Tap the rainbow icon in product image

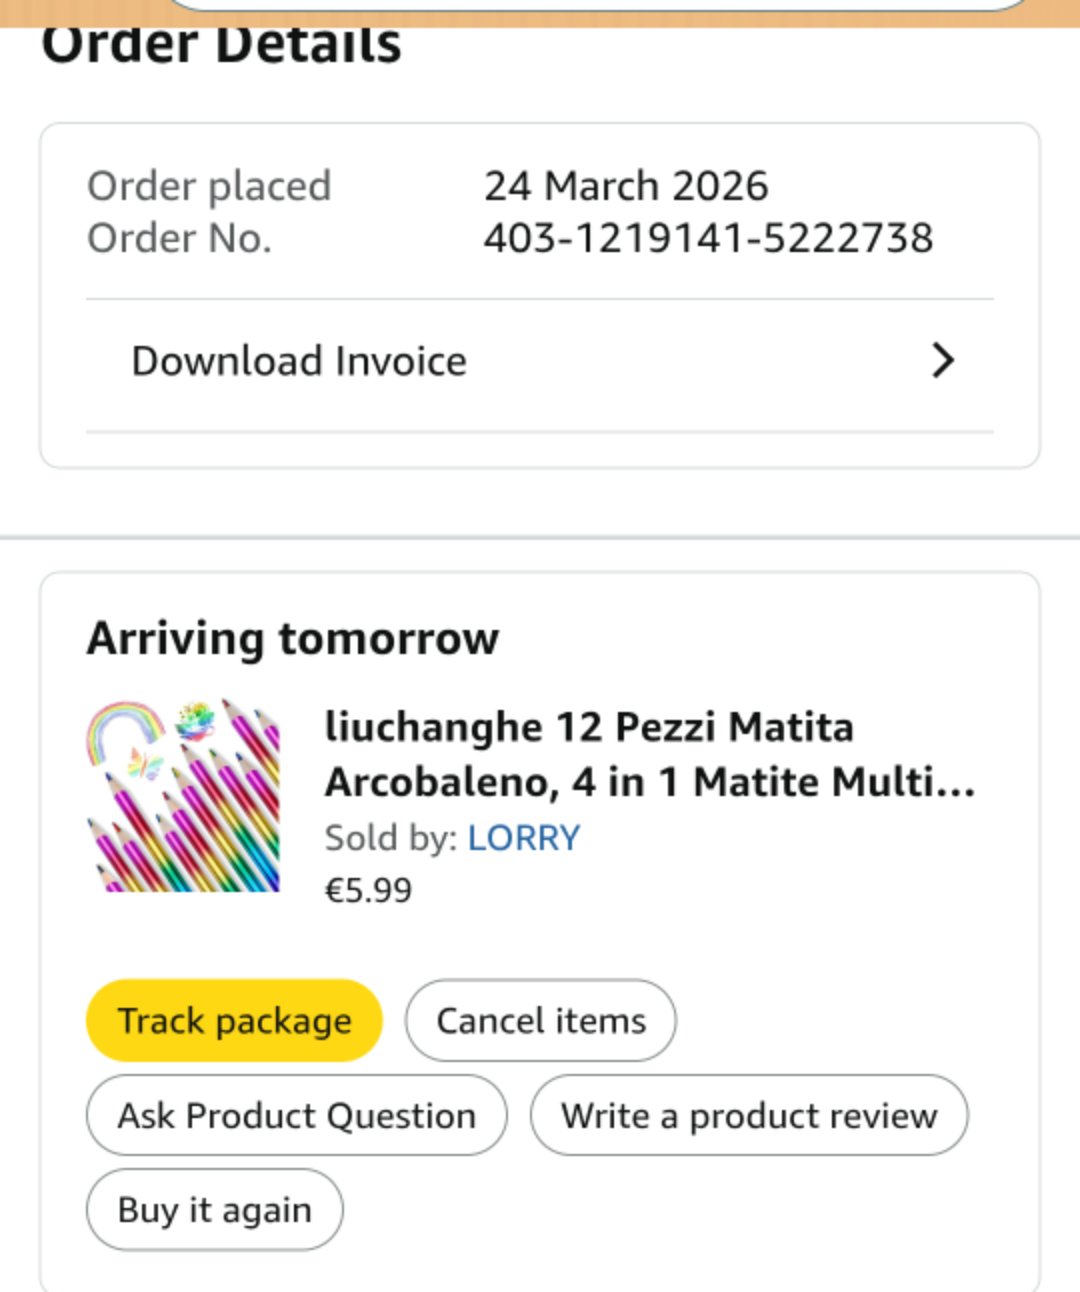point(125,730)
